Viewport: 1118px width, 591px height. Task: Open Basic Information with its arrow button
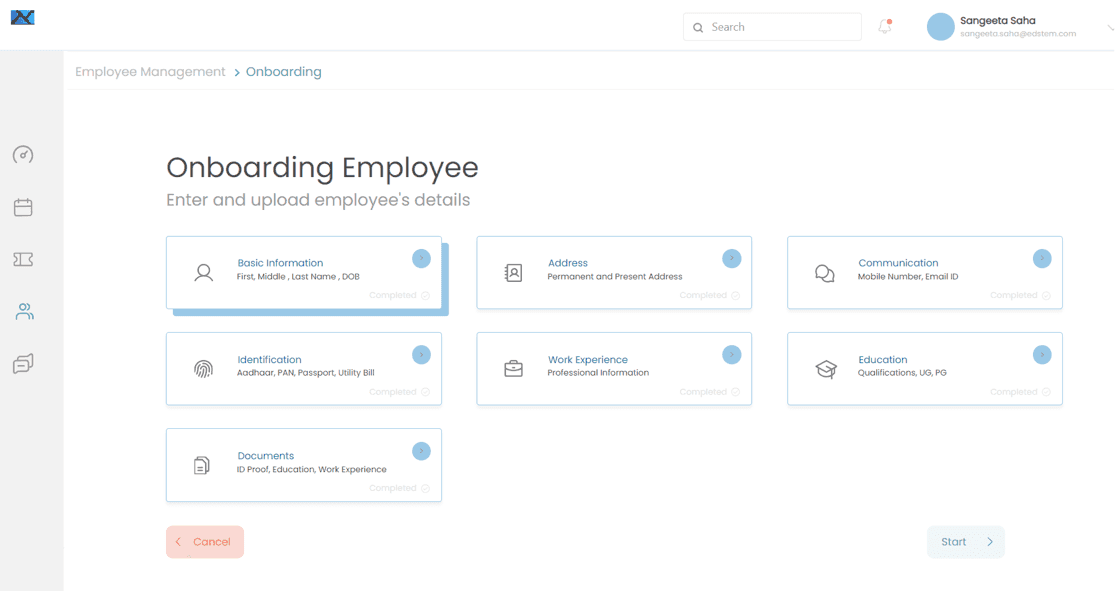(x=421, y=259)
